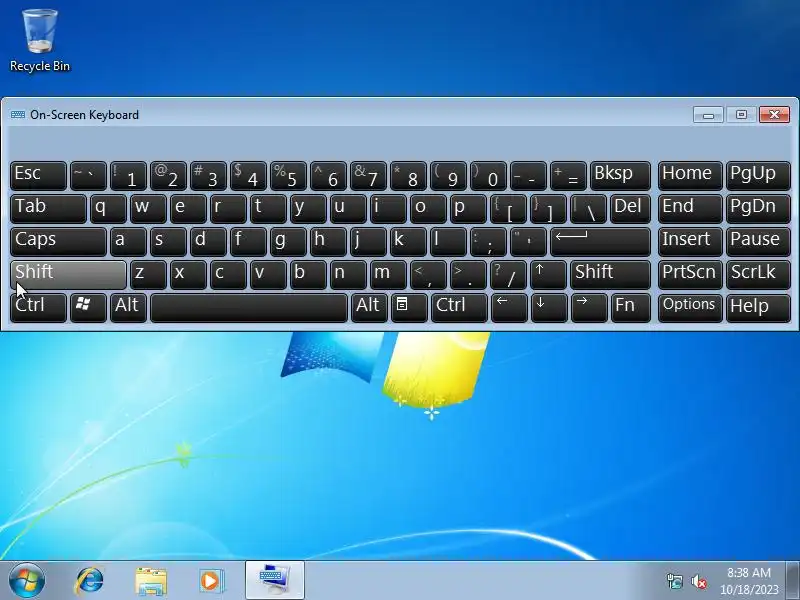Click the left square bracket key
This screenshot has height=600, width=800.
[509, 209]
